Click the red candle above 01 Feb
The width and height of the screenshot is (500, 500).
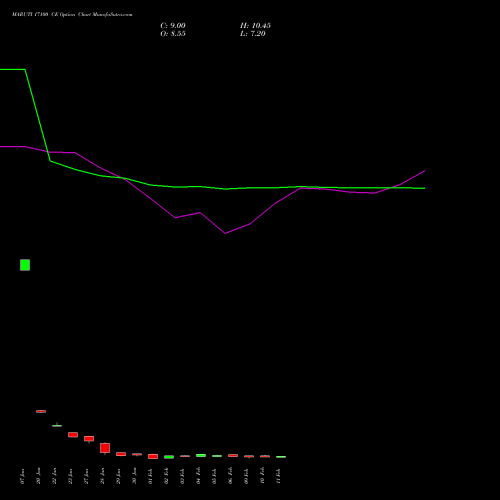coord(153,456)
